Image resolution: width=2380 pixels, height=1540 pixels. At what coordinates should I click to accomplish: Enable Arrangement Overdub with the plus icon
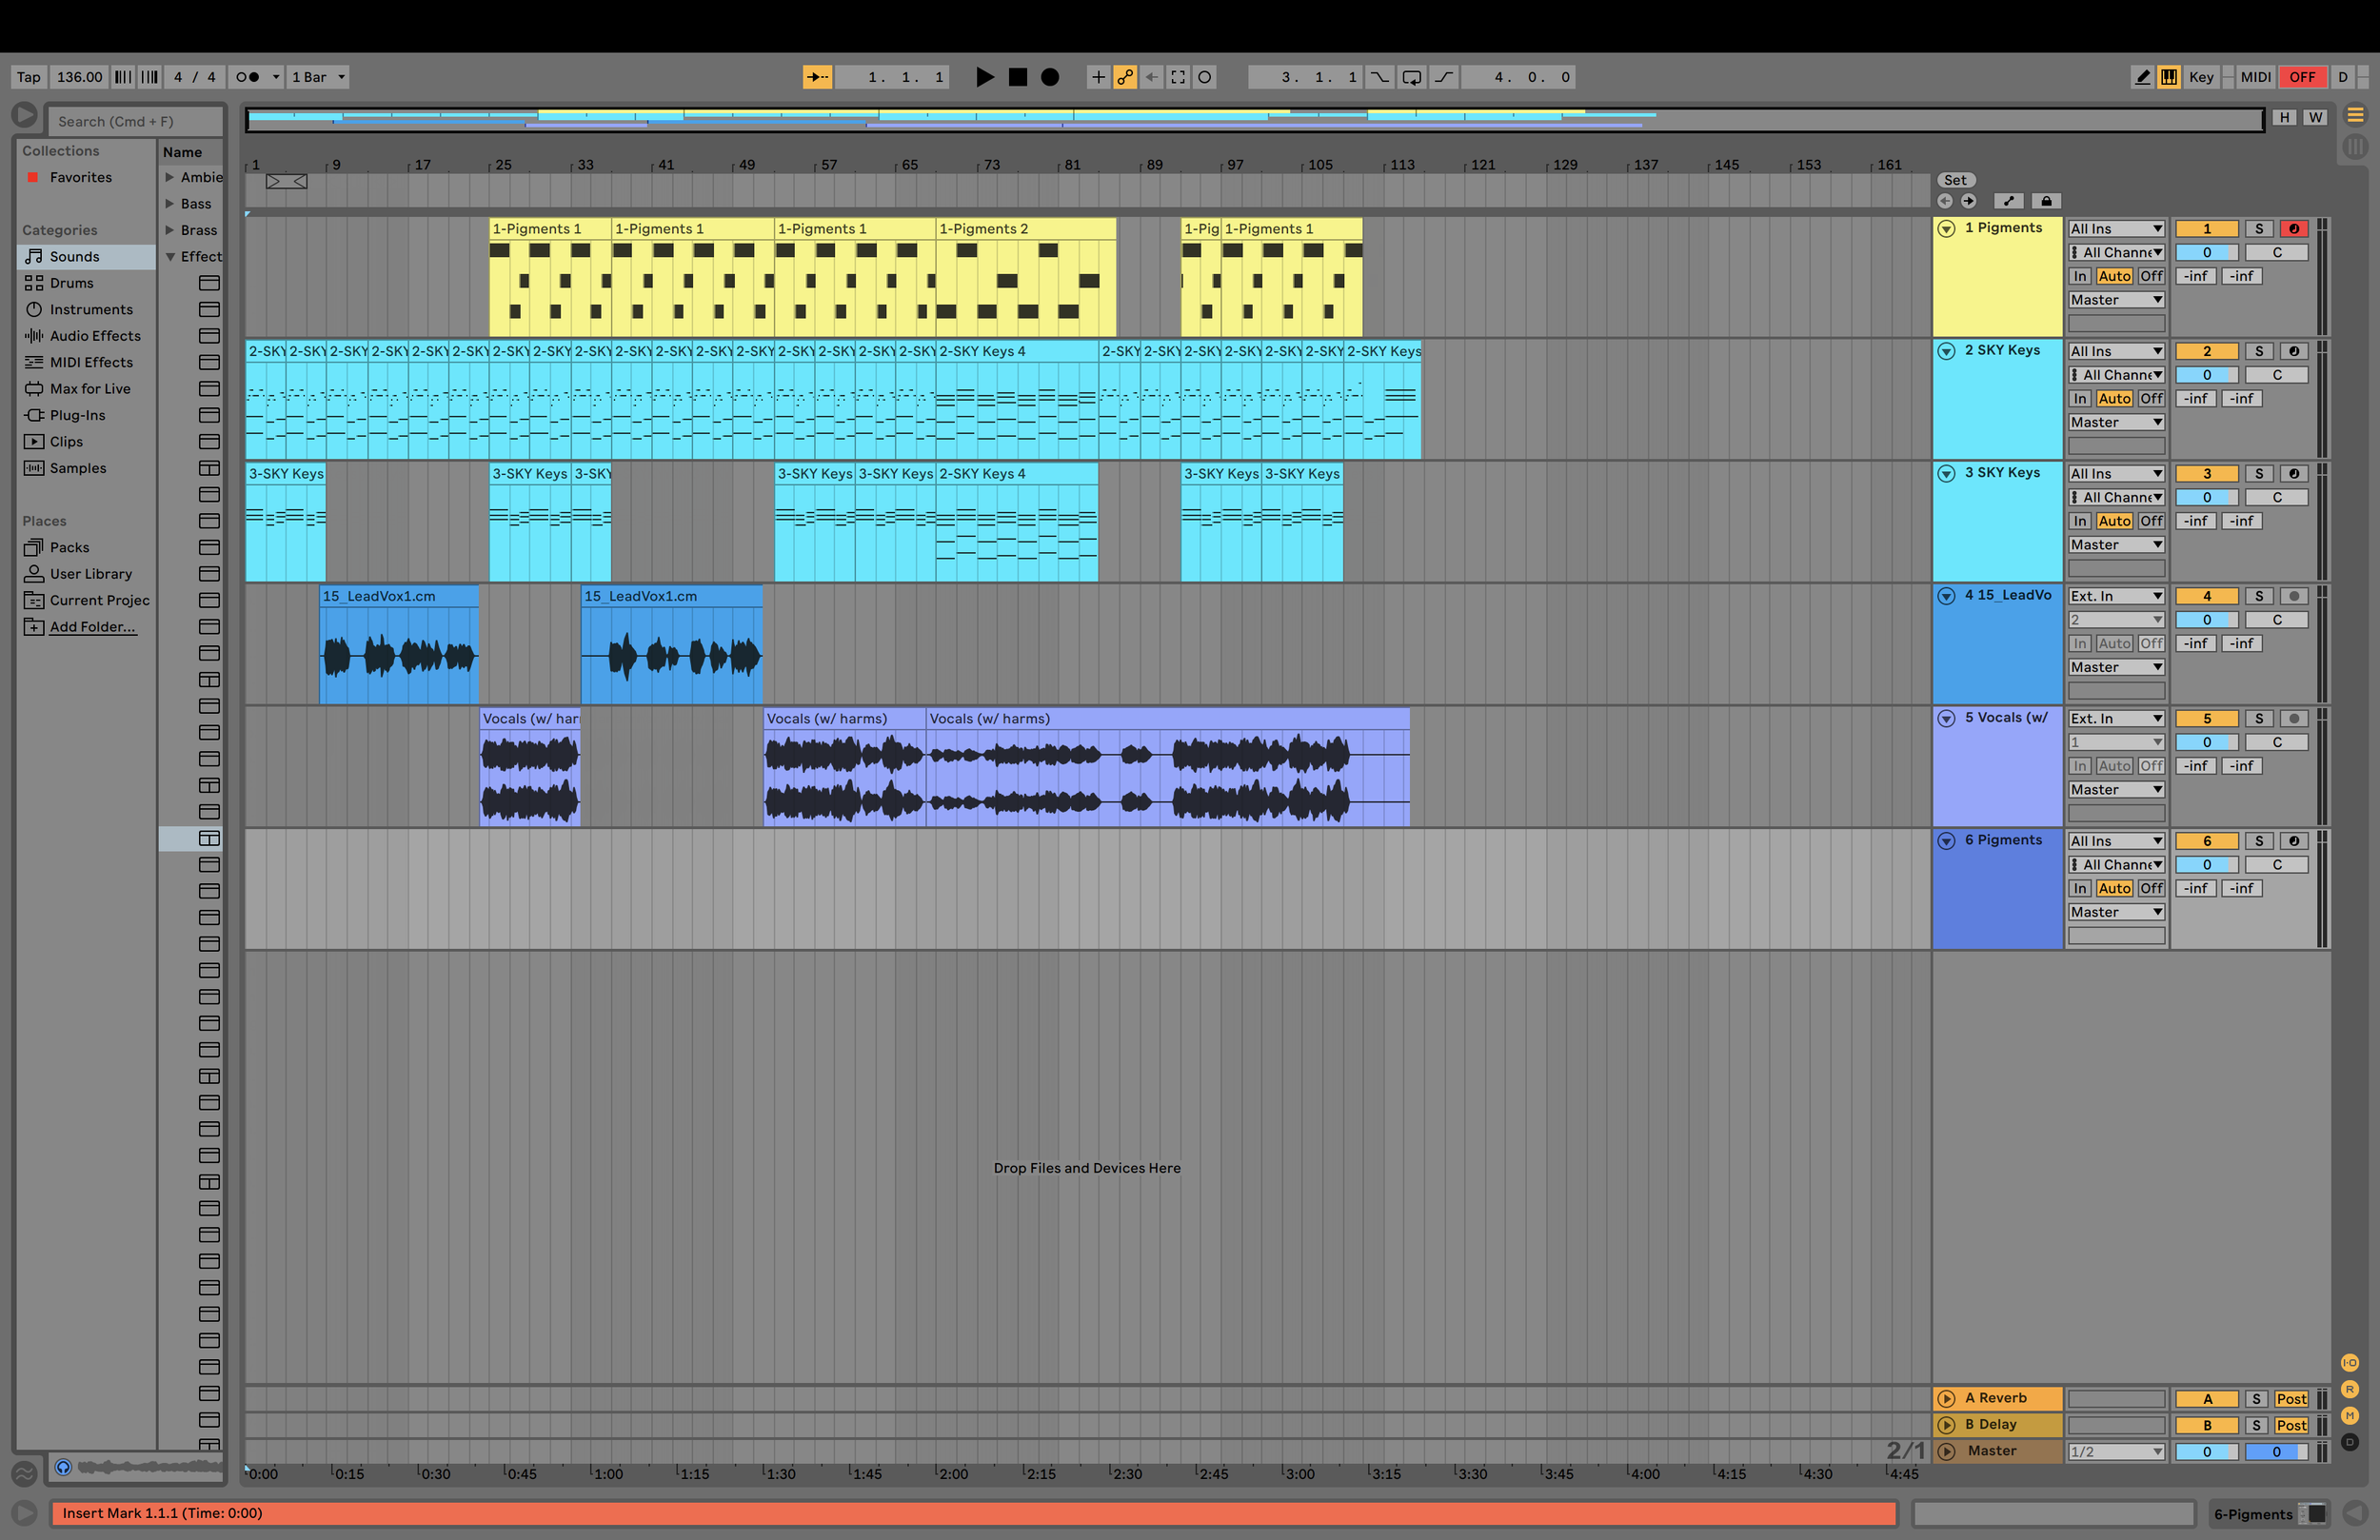coord(1098,76)
